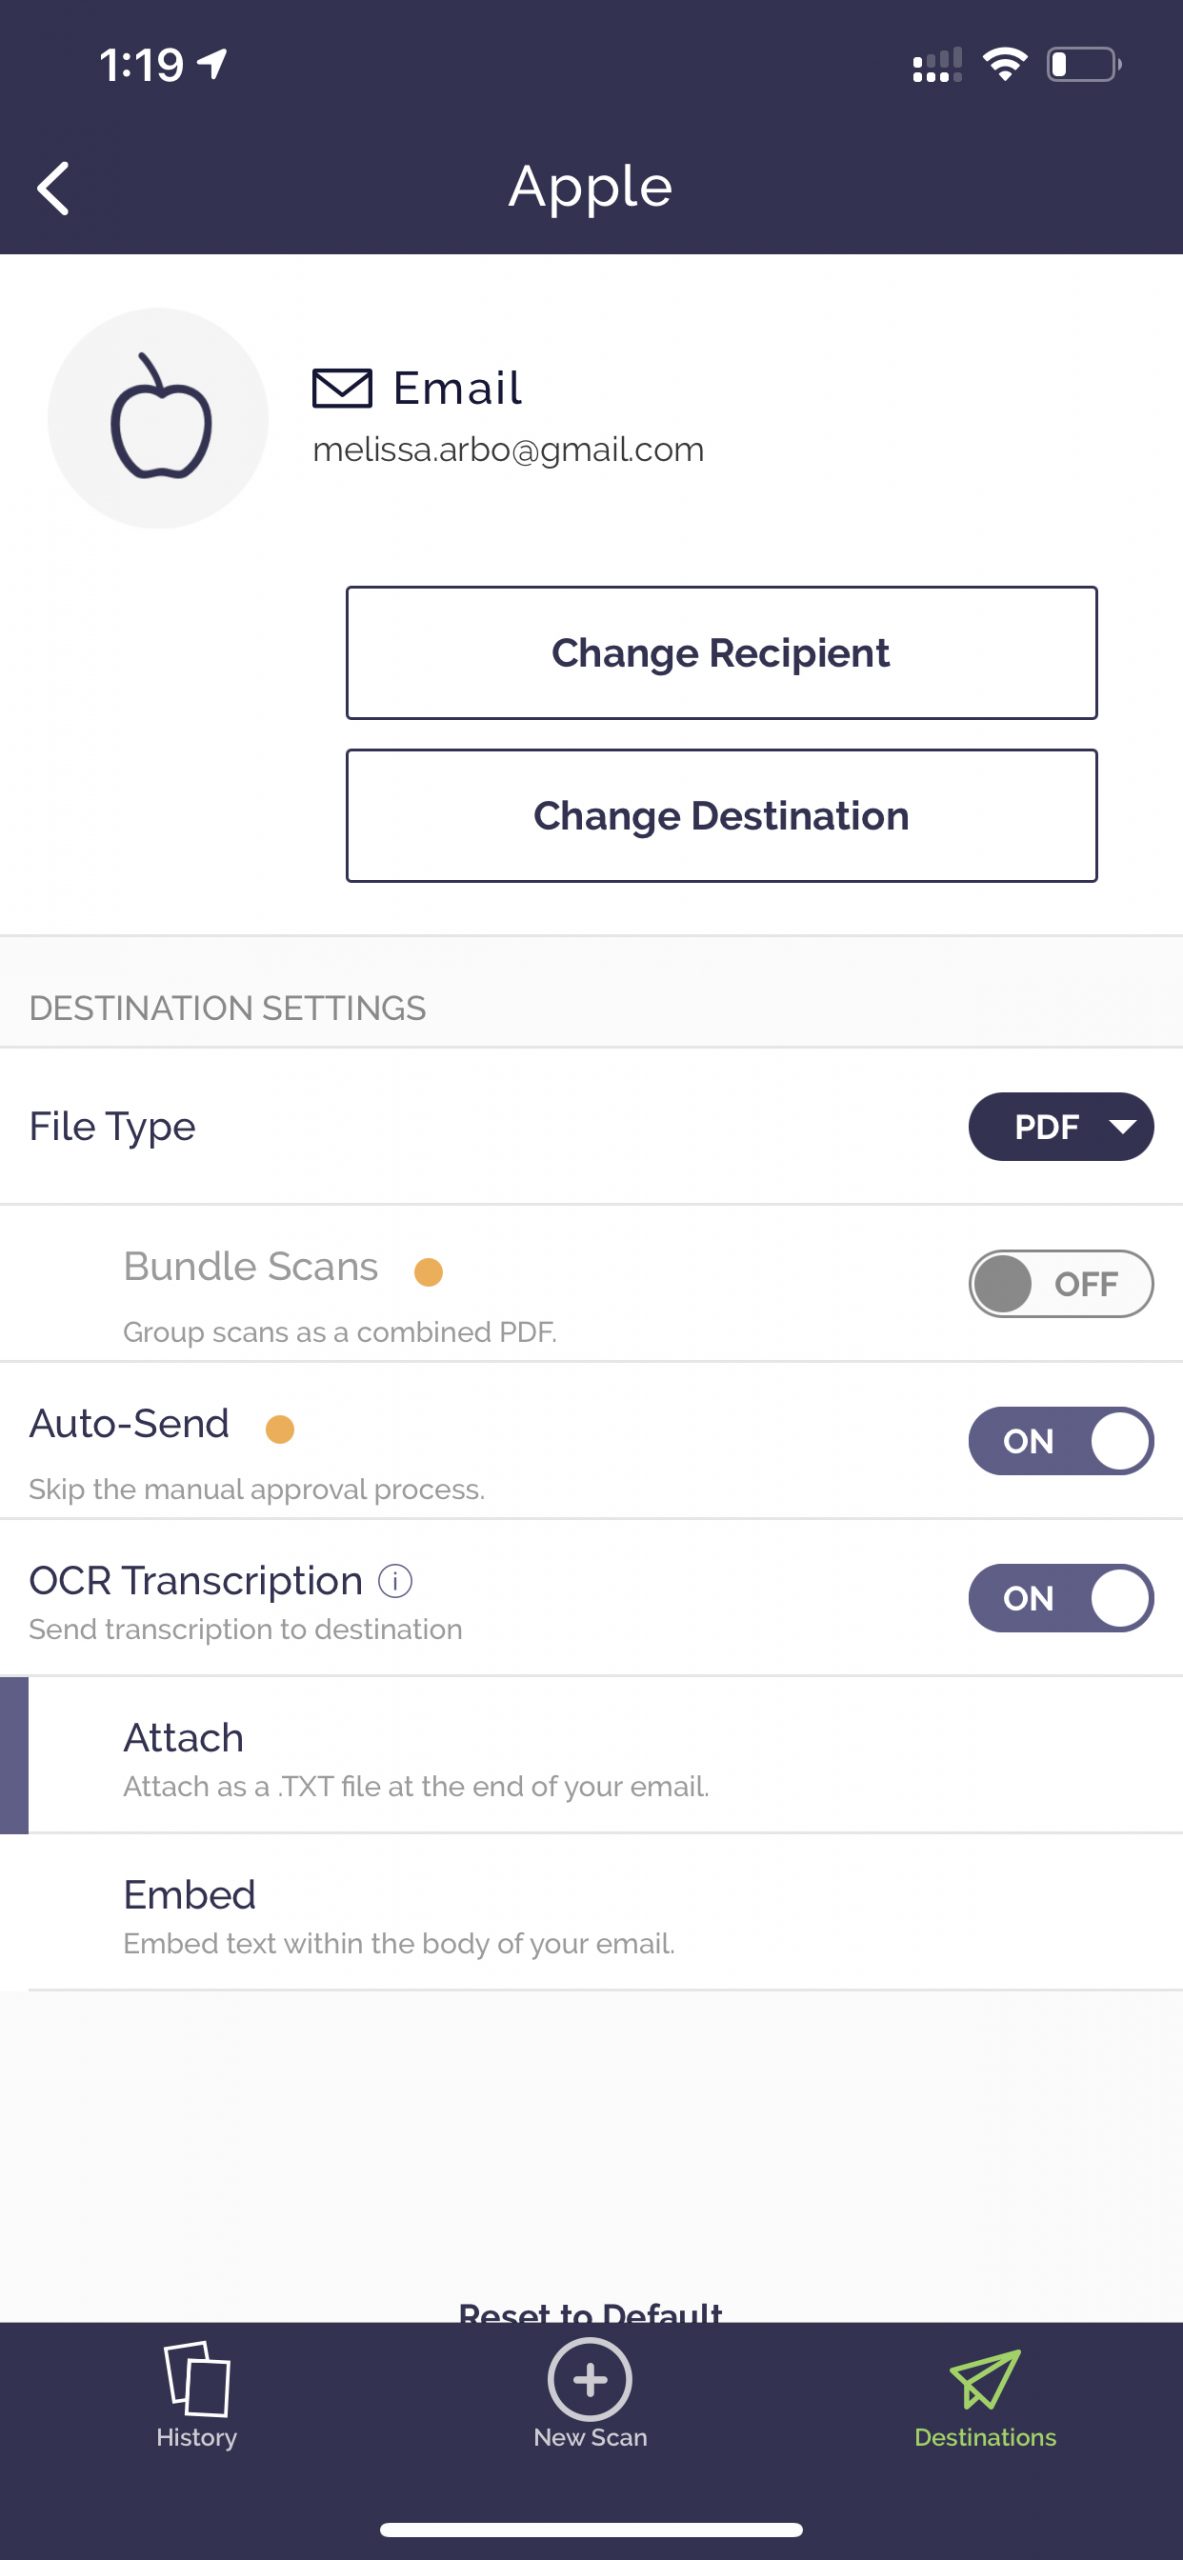Image resolution: width=1183 pixels, height=2560 pixels.
Task: Open the OCR Transcription info icon
Action: [395, 1581]
